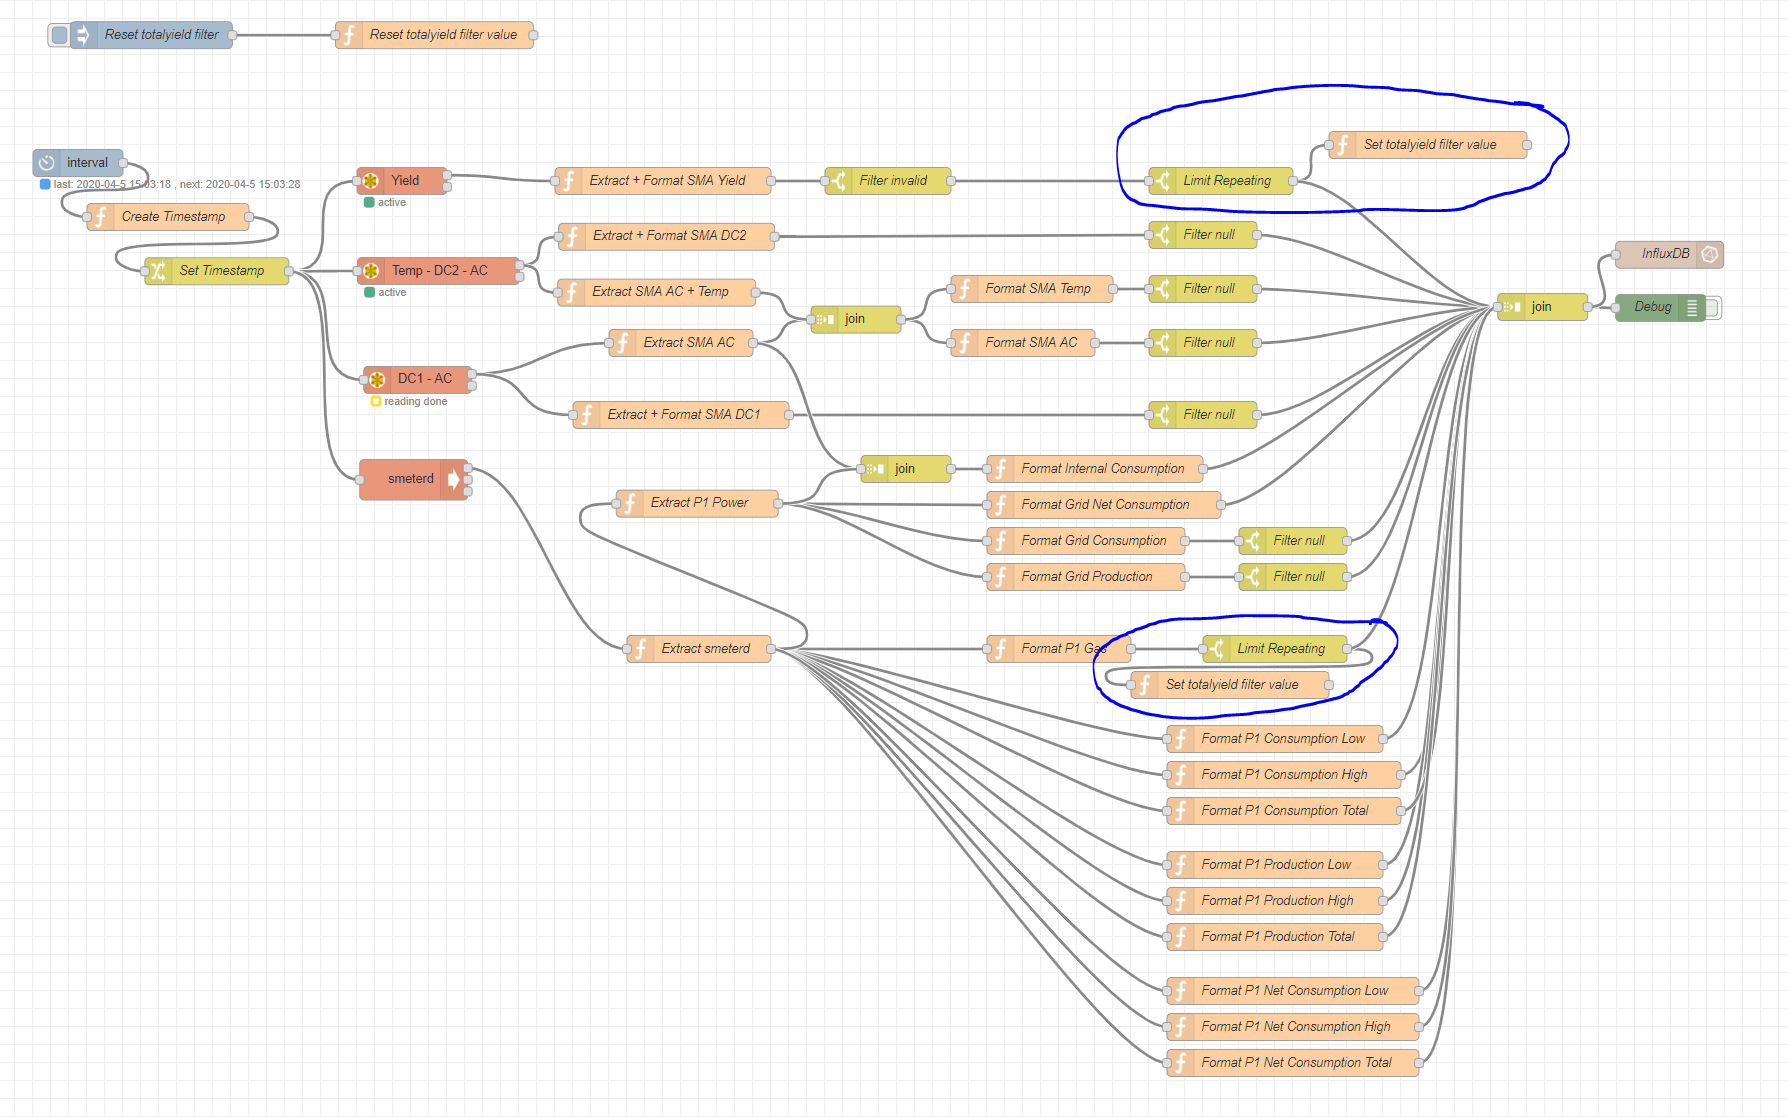Select the Format P1 Net Consumption Low node
Image resolution: width=1788 pixels, height=1117 pixels.
pos(1293,991)
